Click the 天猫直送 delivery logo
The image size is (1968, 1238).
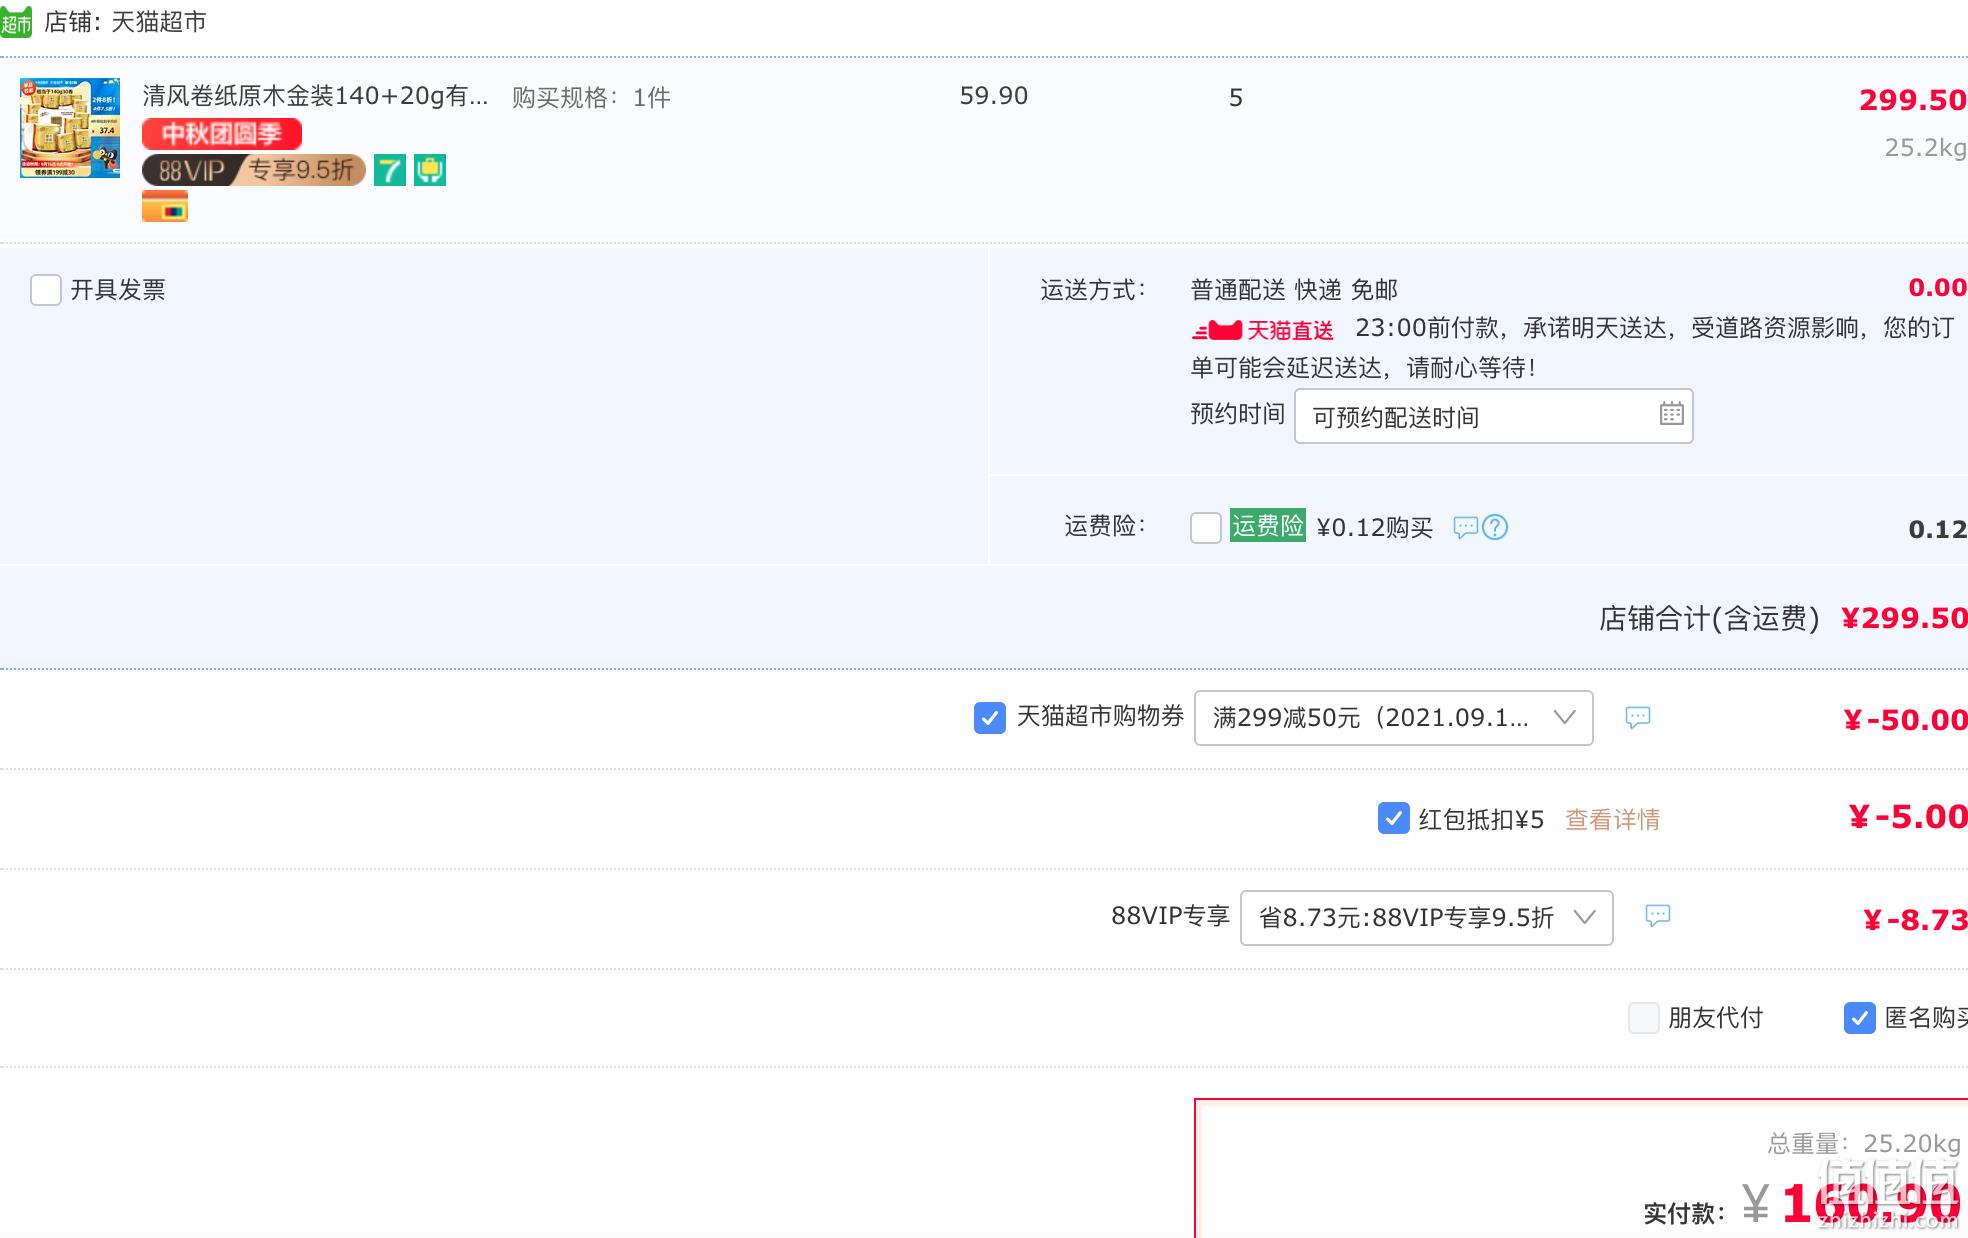[1263, 330]
